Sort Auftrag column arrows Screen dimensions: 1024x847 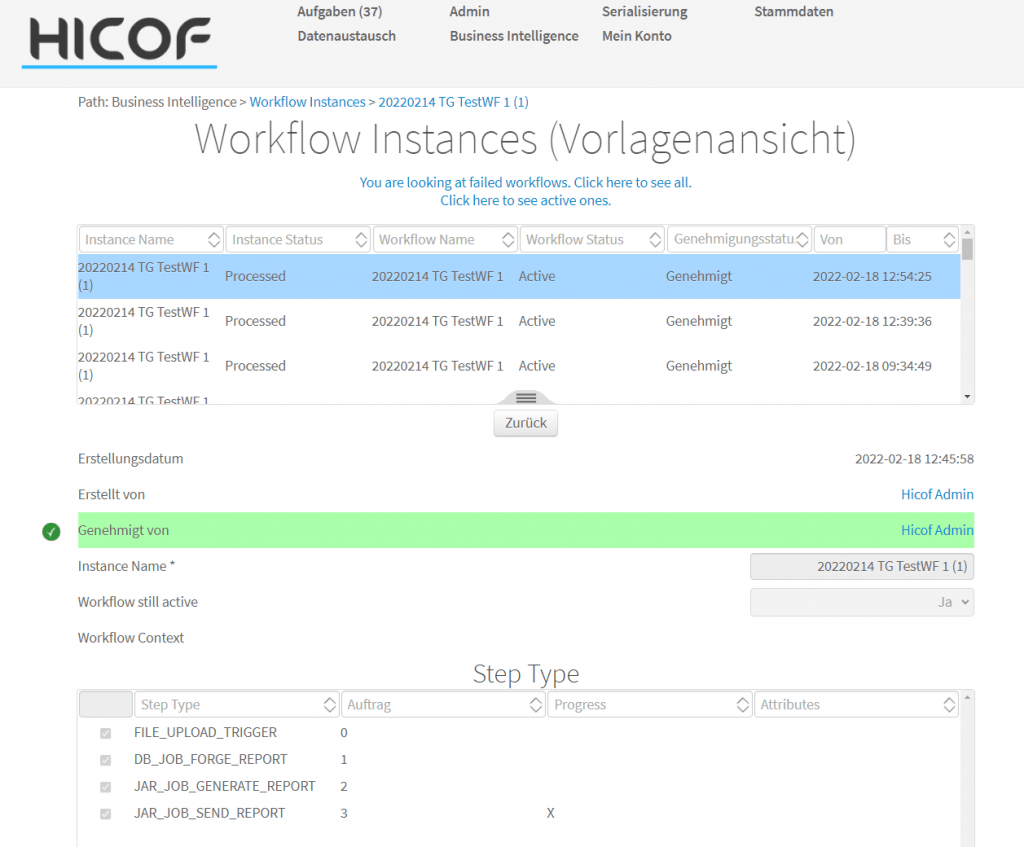(x=536, y=705)
